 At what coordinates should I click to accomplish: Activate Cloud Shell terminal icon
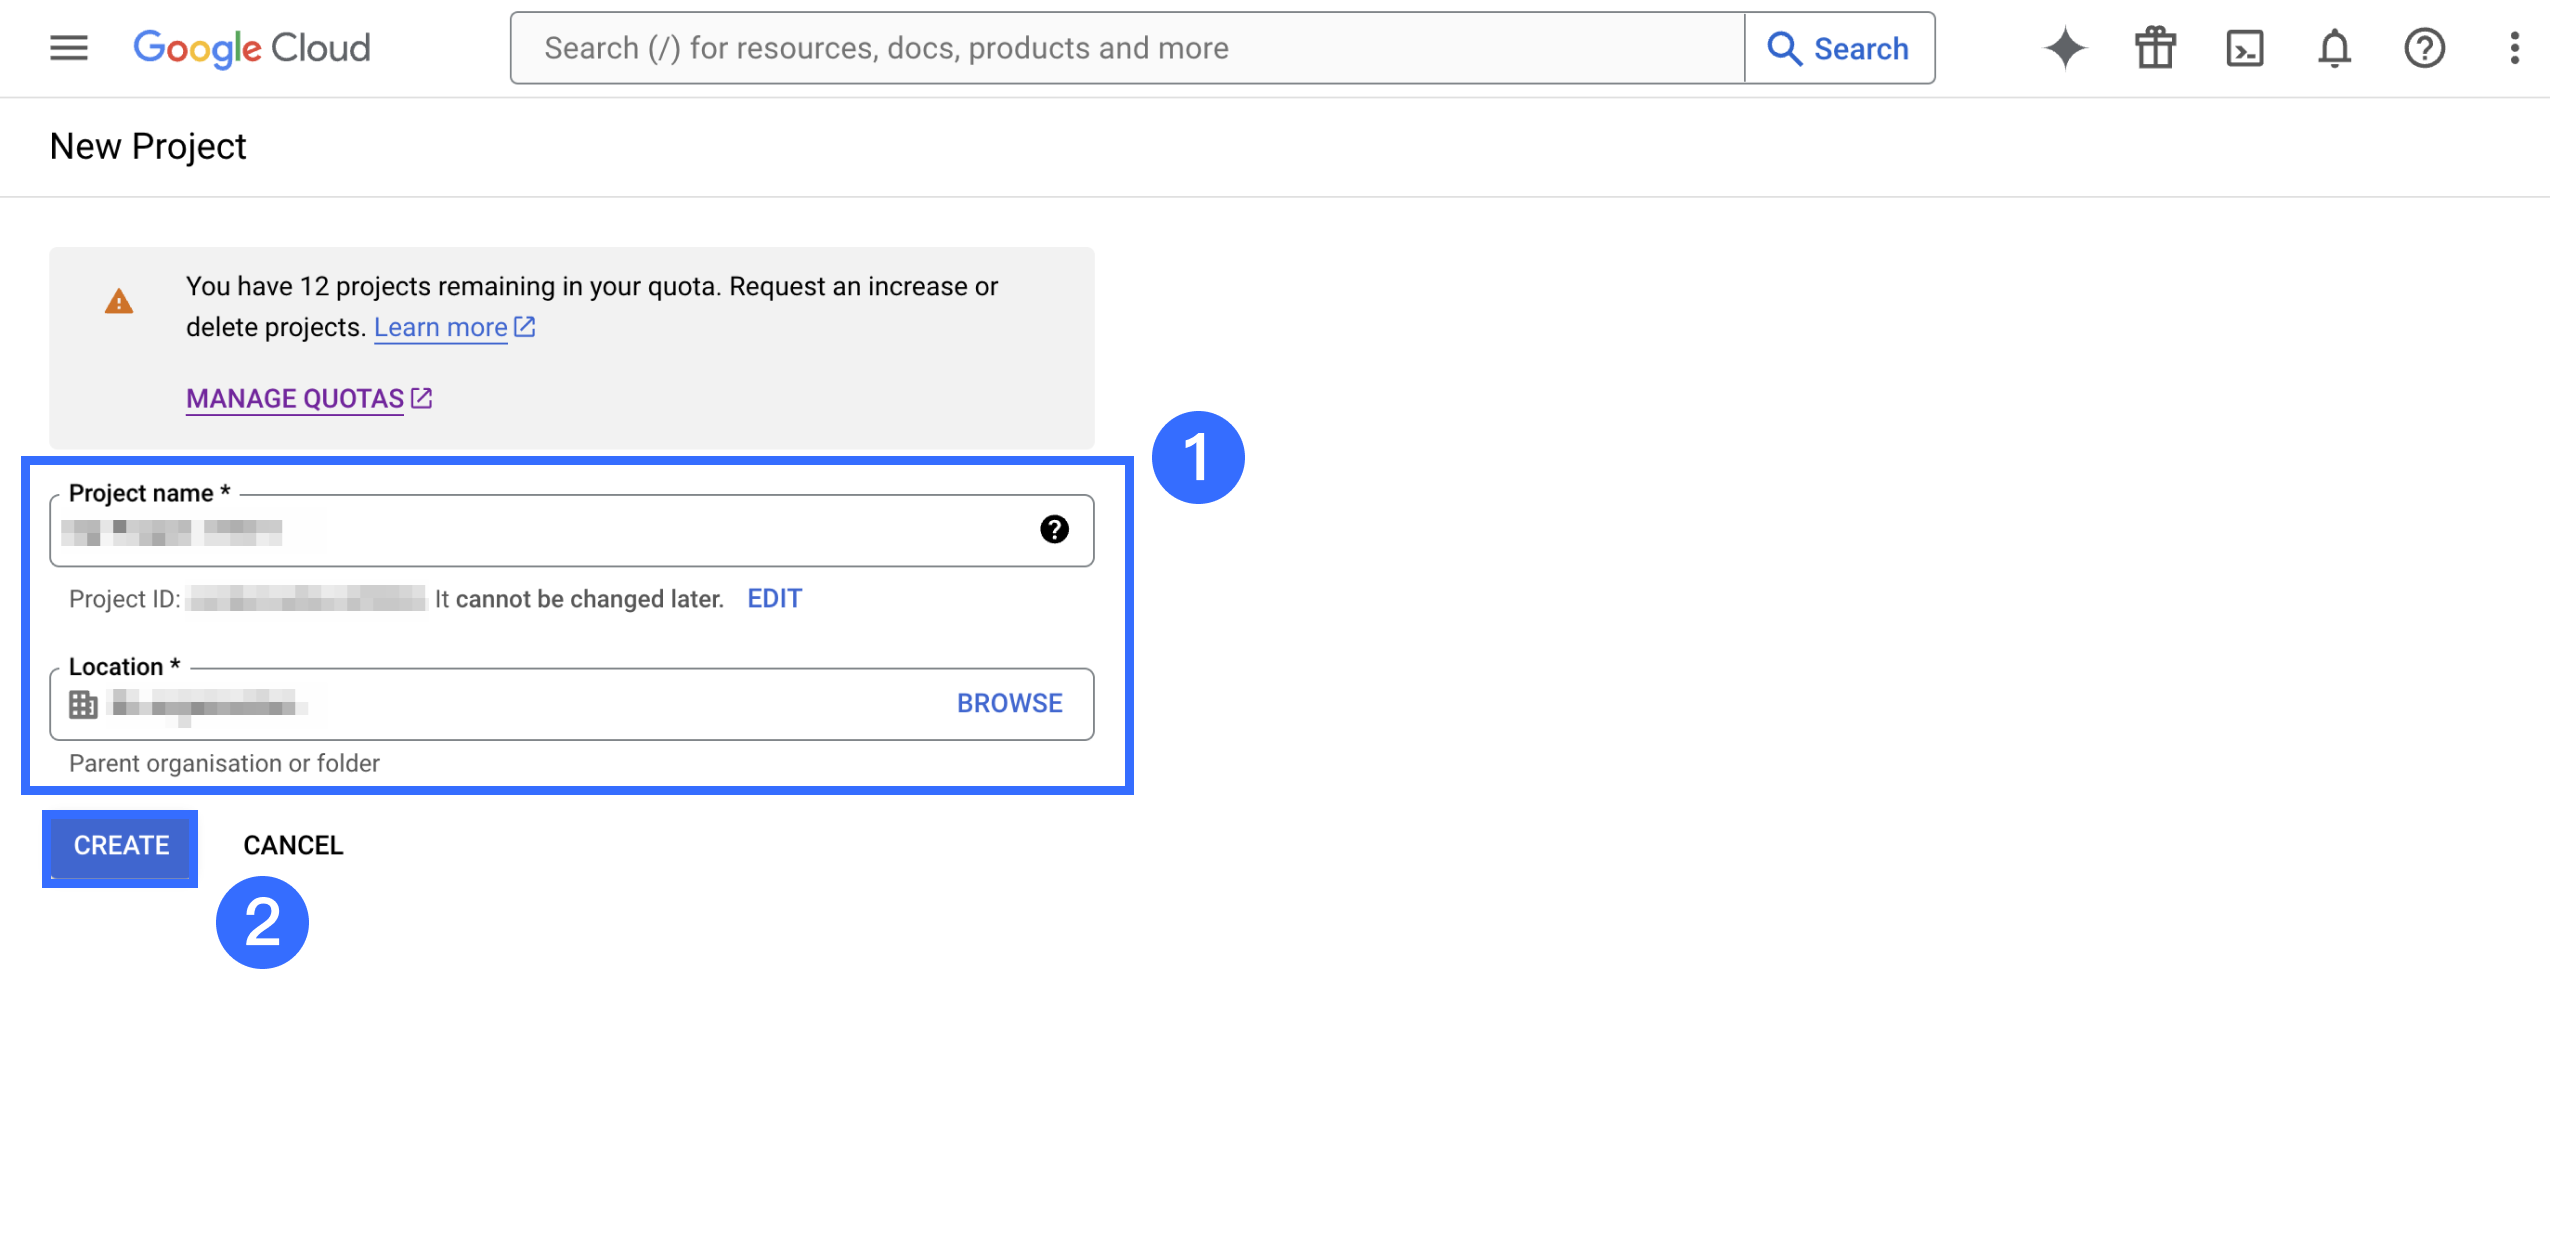point(2245,48)
